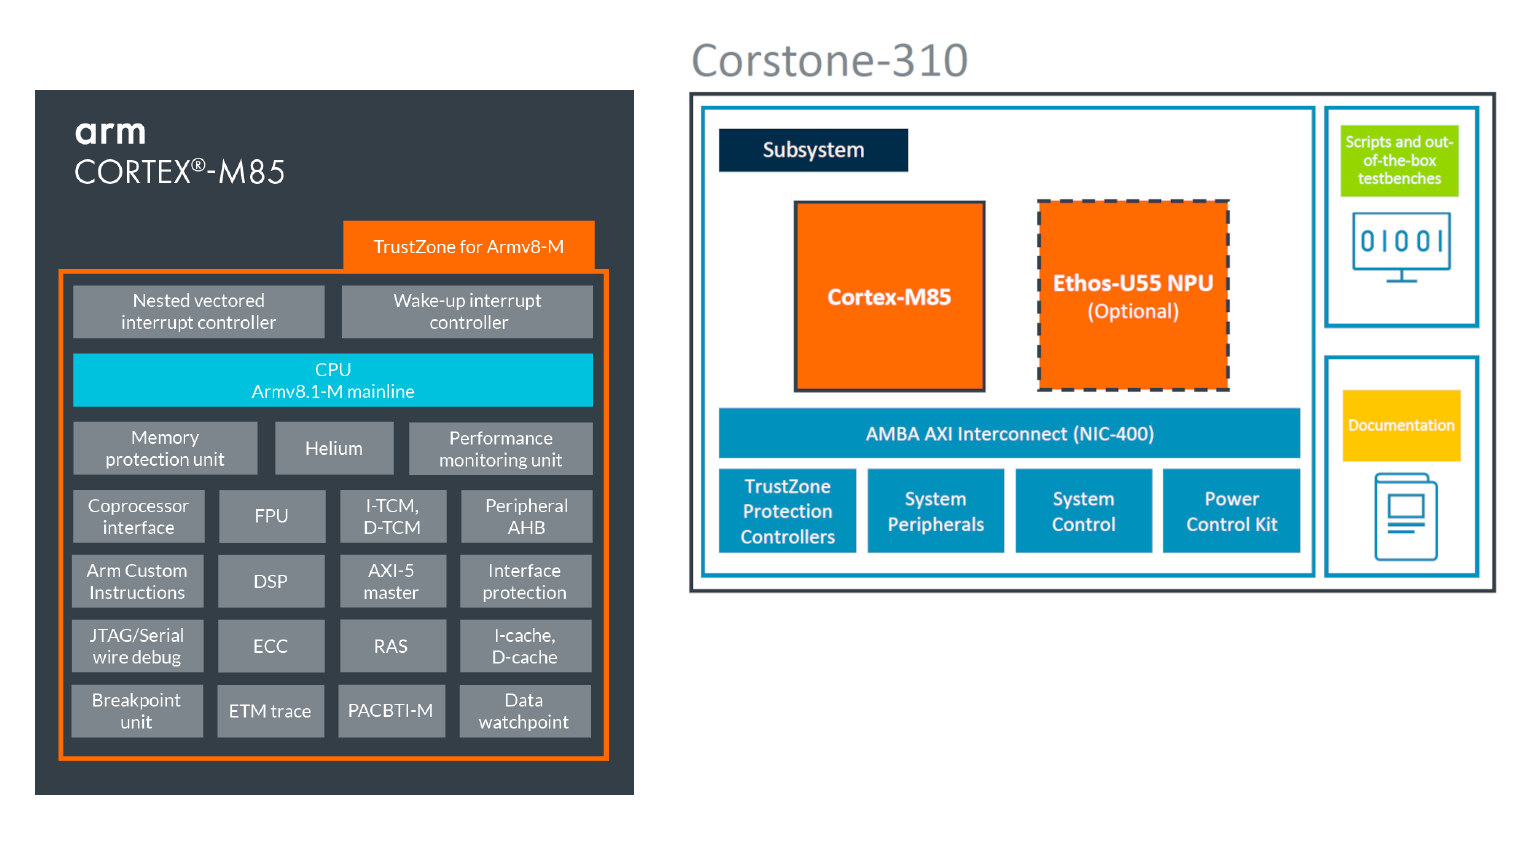
Task: Toggle the Interface protection block
Action: [525, 581]
